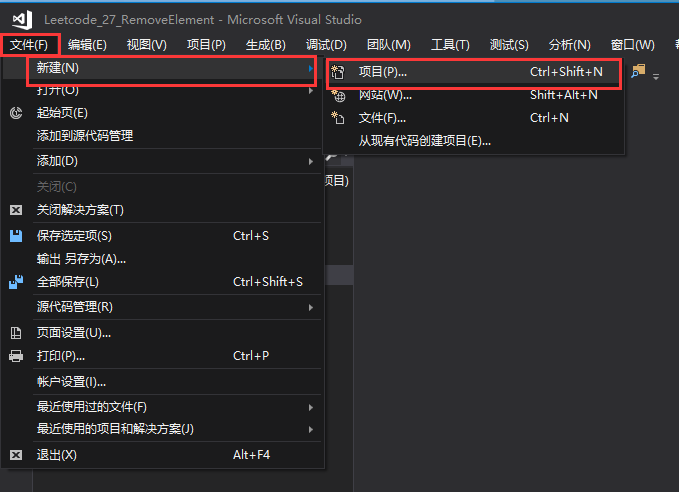Select 退出(X) to quit Visual Studio

point(162,455)
